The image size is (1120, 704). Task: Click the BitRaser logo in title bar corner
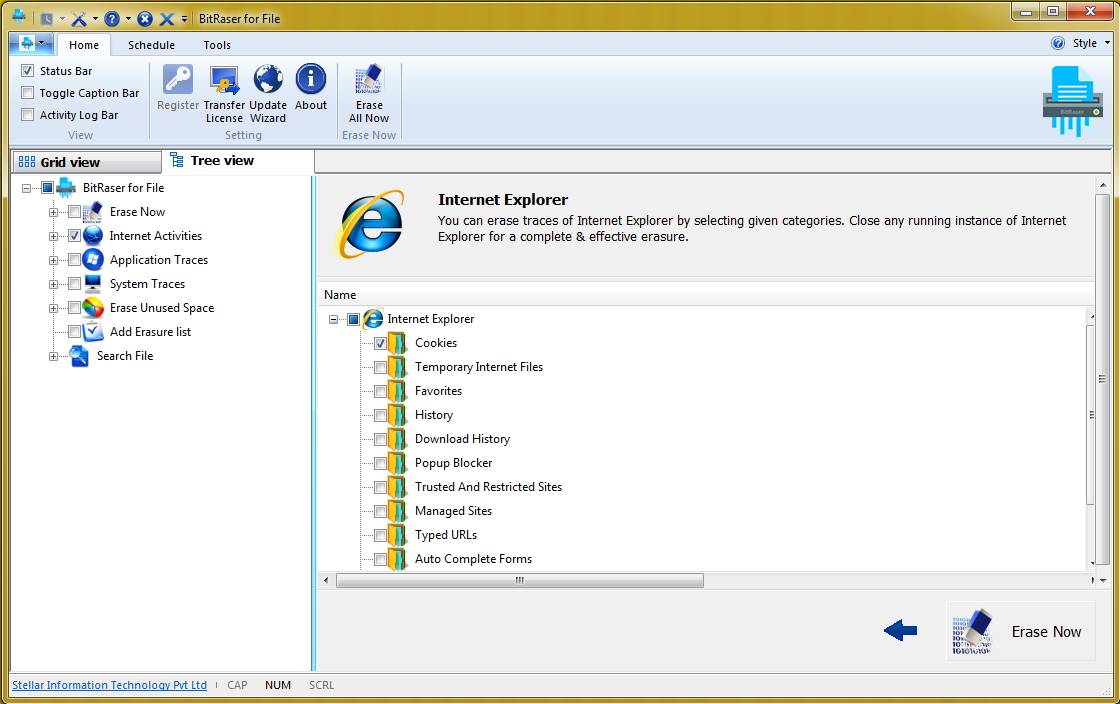pos(19,16)
